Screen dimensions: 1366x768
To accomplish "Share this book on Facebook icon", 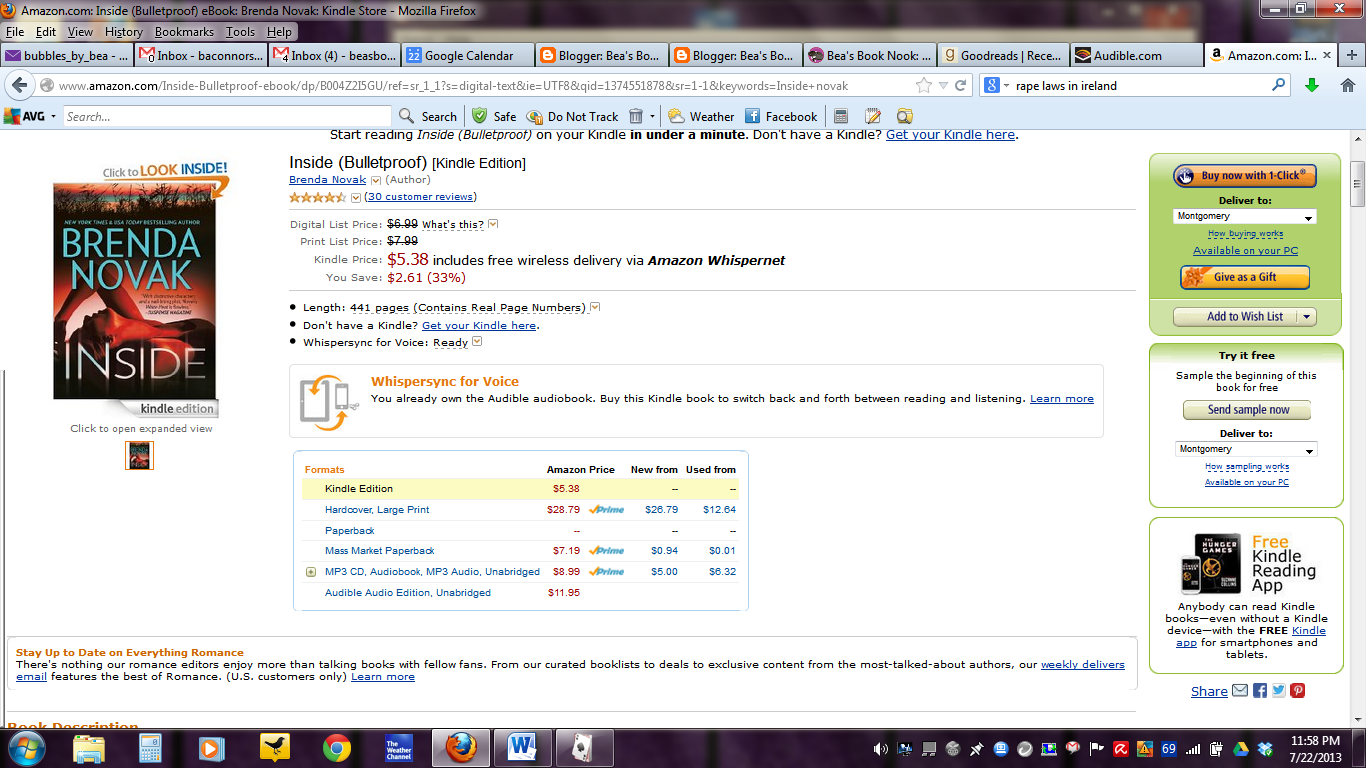I will (1260, 690).
